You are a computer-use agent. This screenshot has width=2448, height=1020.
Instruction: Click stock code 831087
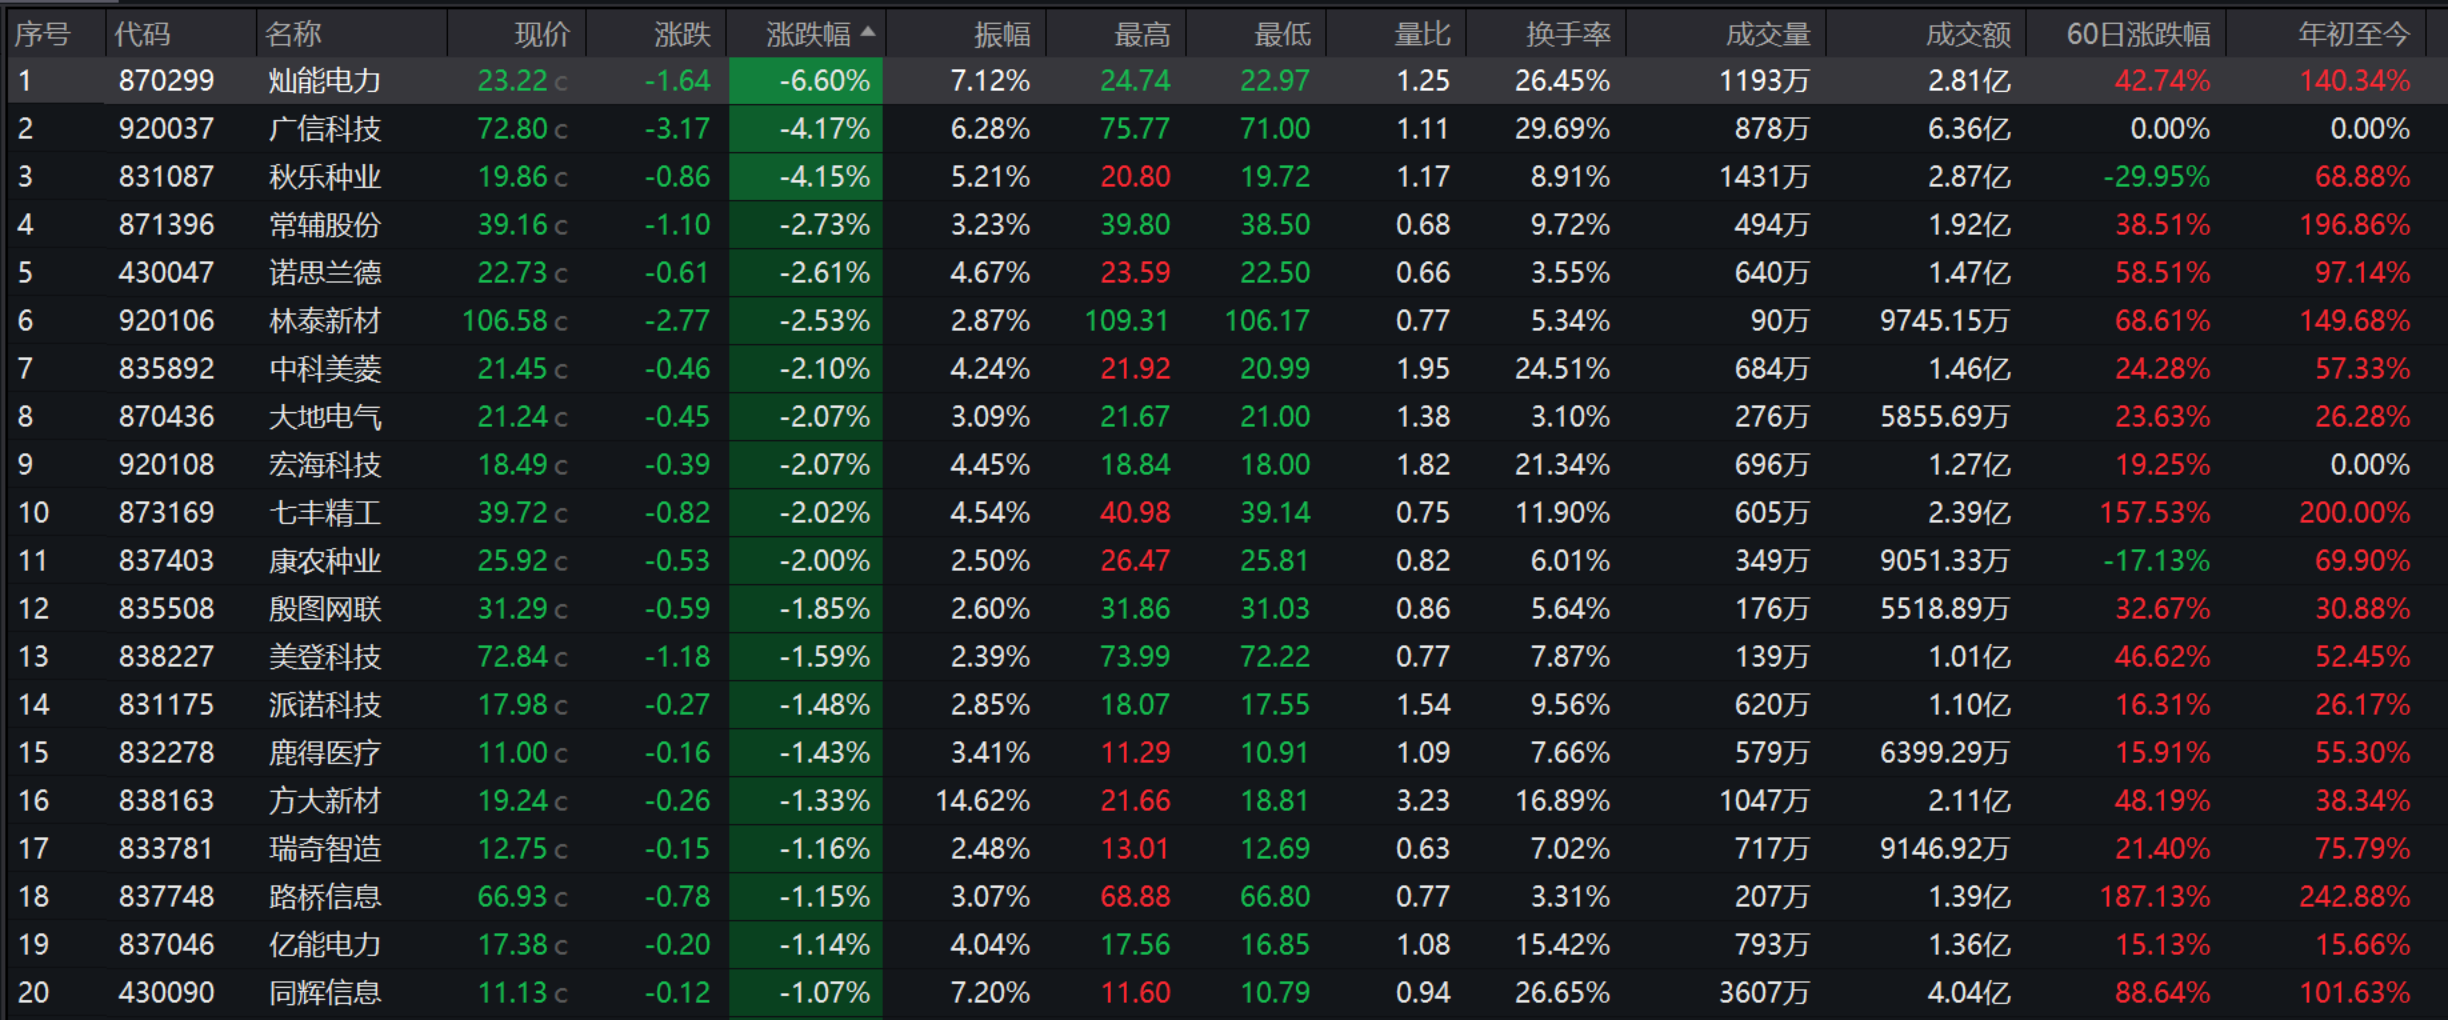click(x=166, y=177)
